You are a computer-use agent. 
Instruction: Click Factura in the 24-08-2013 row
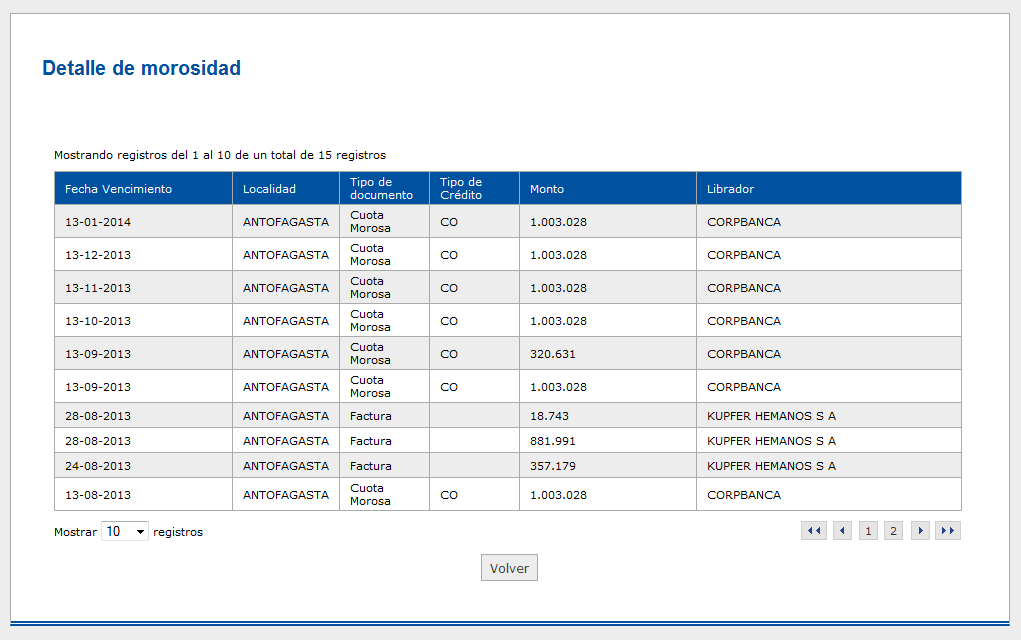[371, 466]
